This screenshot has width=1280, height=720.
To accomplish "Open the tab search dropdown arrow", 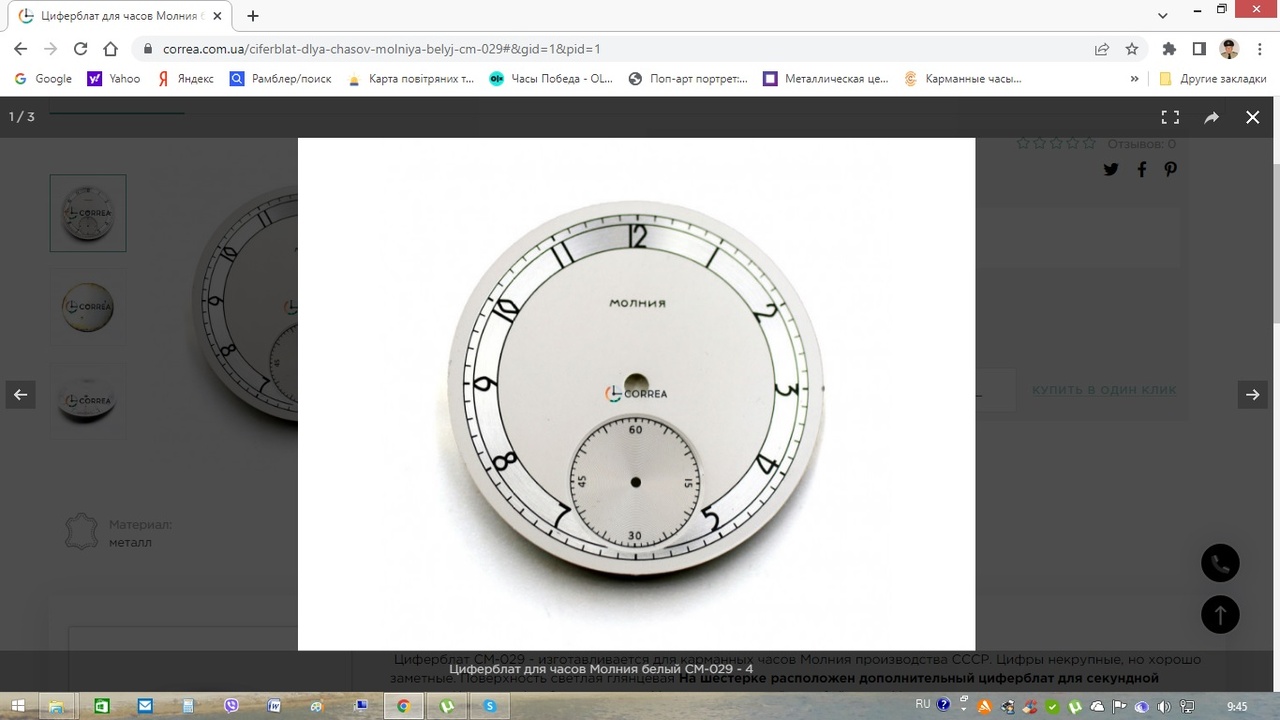I will click(x=1163, y=16).
